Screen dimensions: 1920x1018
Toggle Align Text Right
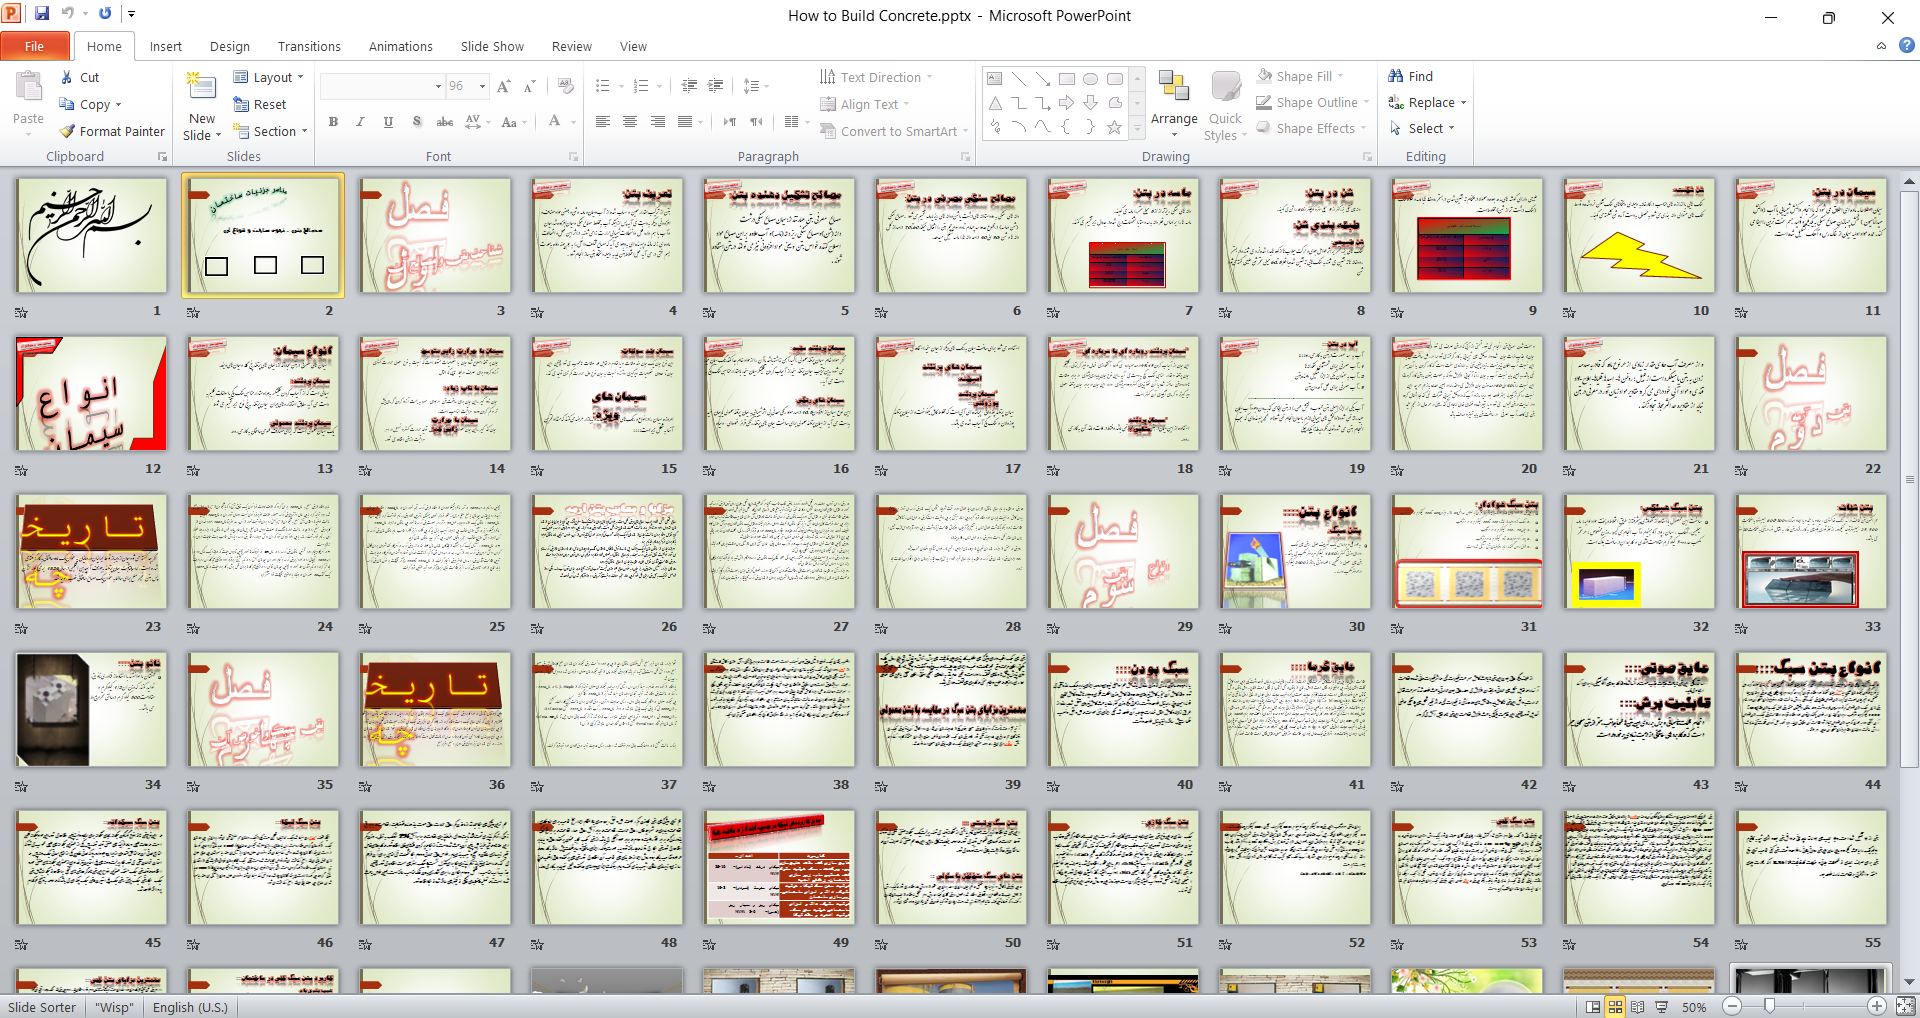click(x=658, y=122)
